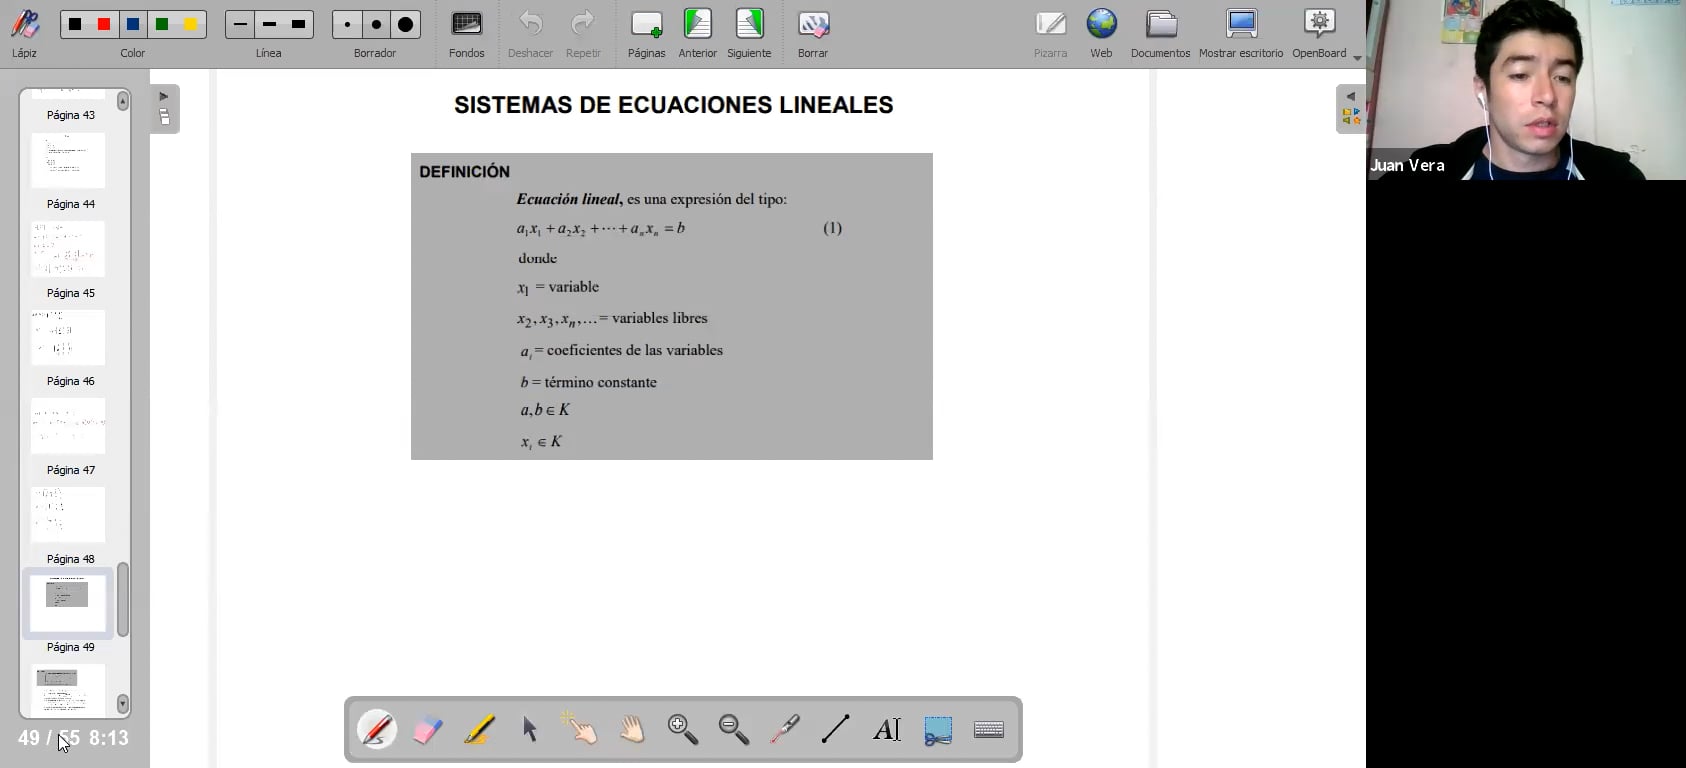1686x768 pixels.
Task: Select the pen tool in bottom palette
Action: (x=377, y=730)
